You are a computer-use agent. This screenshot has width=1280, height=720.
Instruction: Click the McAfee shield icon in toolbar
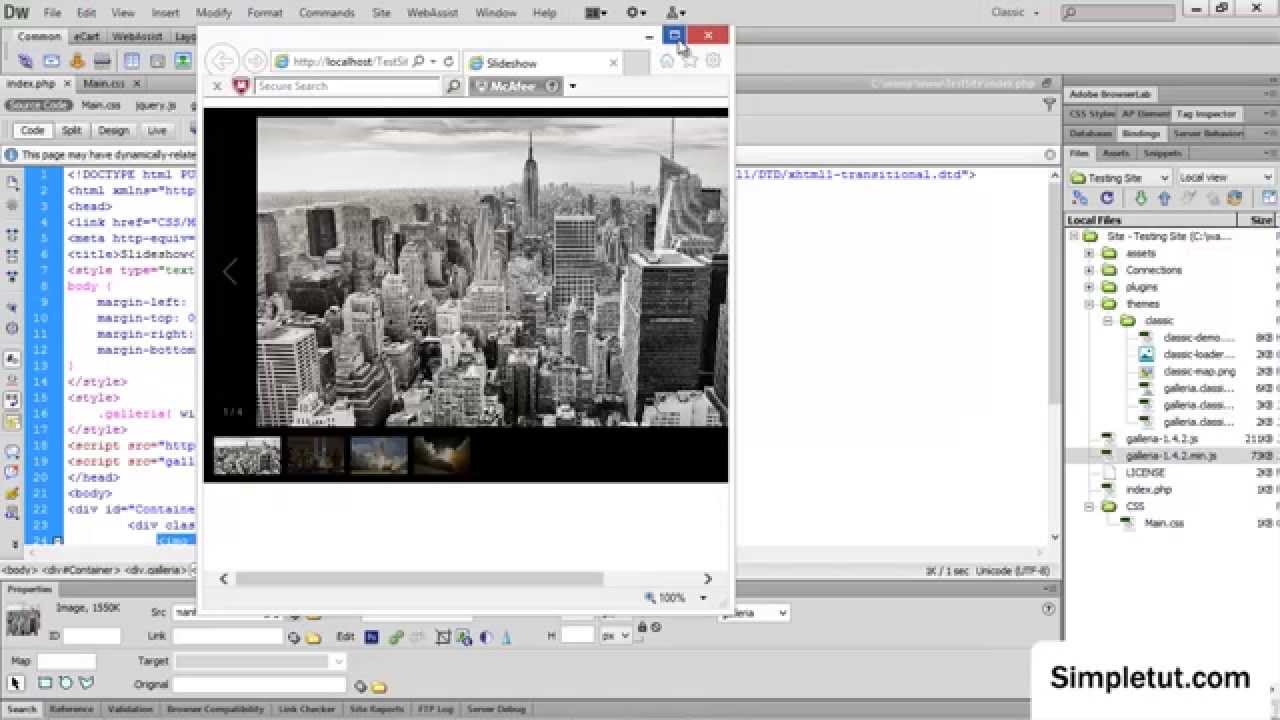point(241,86)
